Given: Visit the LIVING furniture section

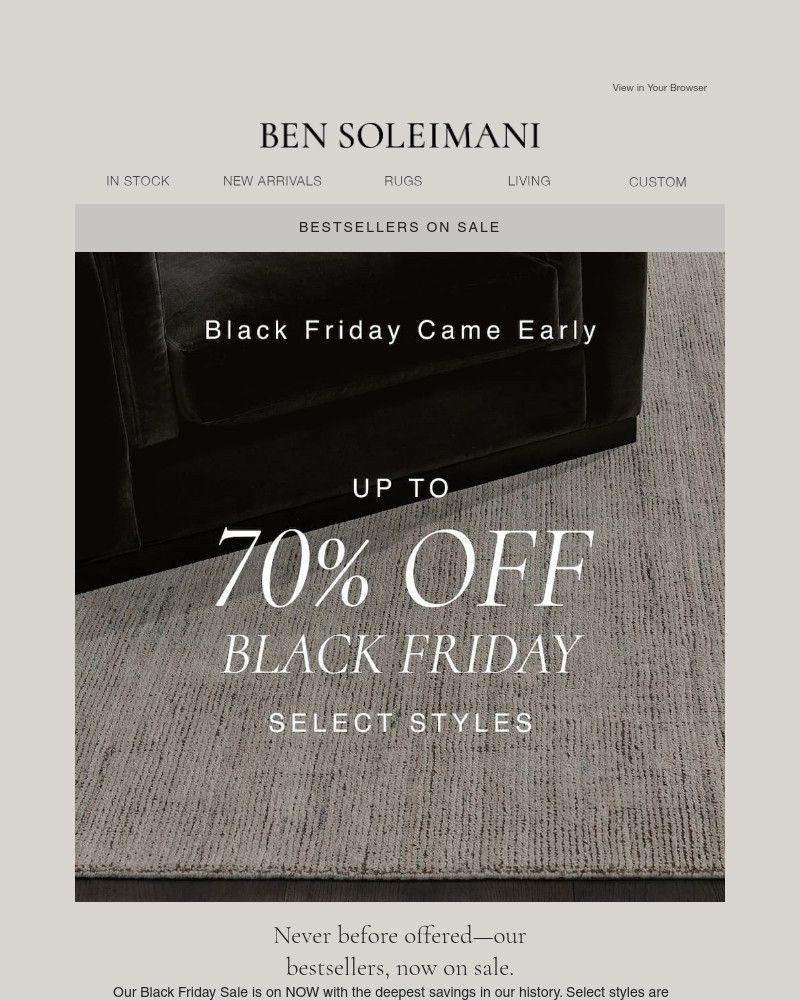Looking at the screenshot, I should point(528,181).
